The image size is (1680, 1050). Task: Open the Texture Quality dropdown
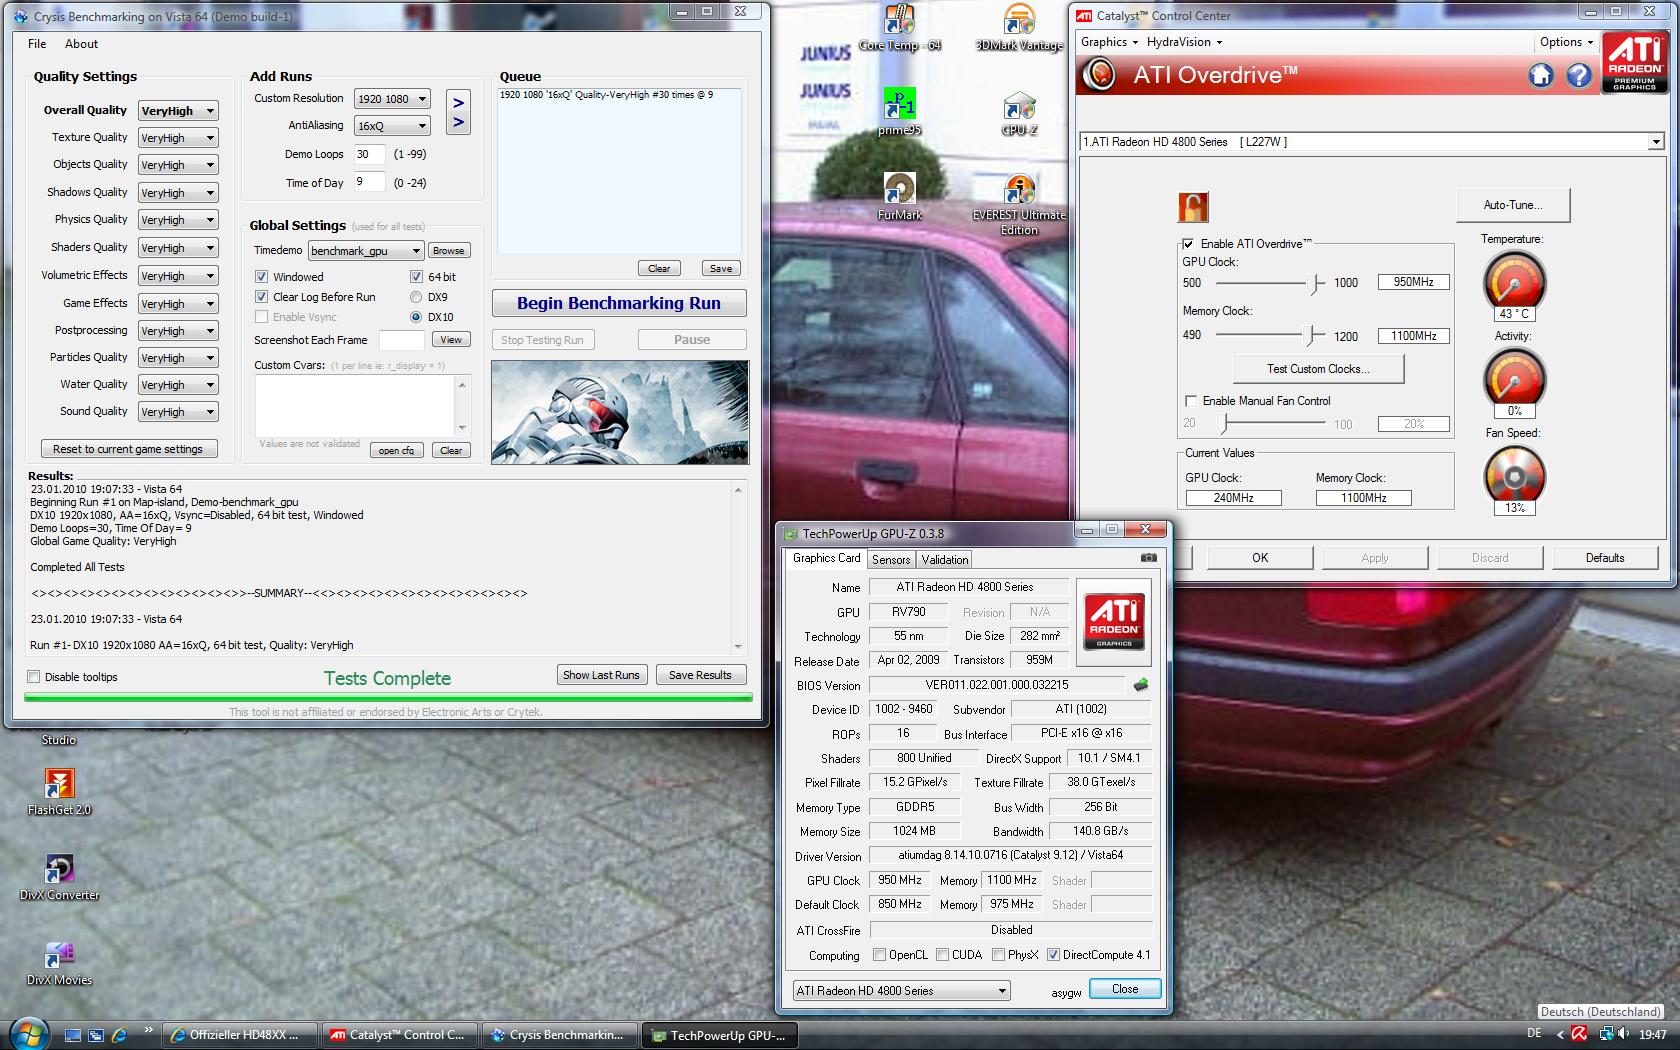(178, 138)
